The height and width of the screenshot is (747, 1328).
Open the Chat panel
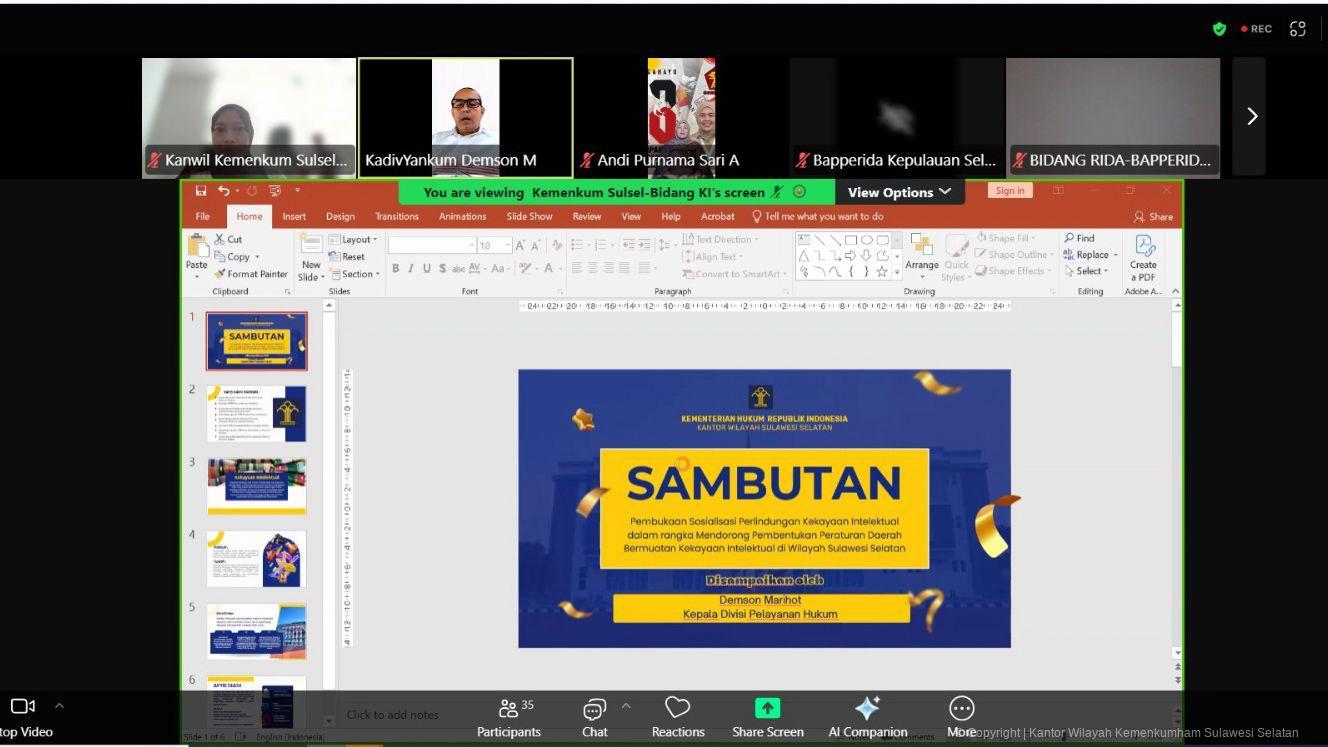[x=594, y=716]
